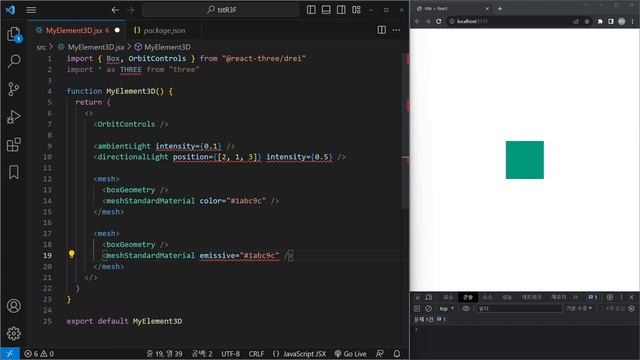Activate the DevTools inspect element picker
Screen dimensions: 640x360
[418, 297]
